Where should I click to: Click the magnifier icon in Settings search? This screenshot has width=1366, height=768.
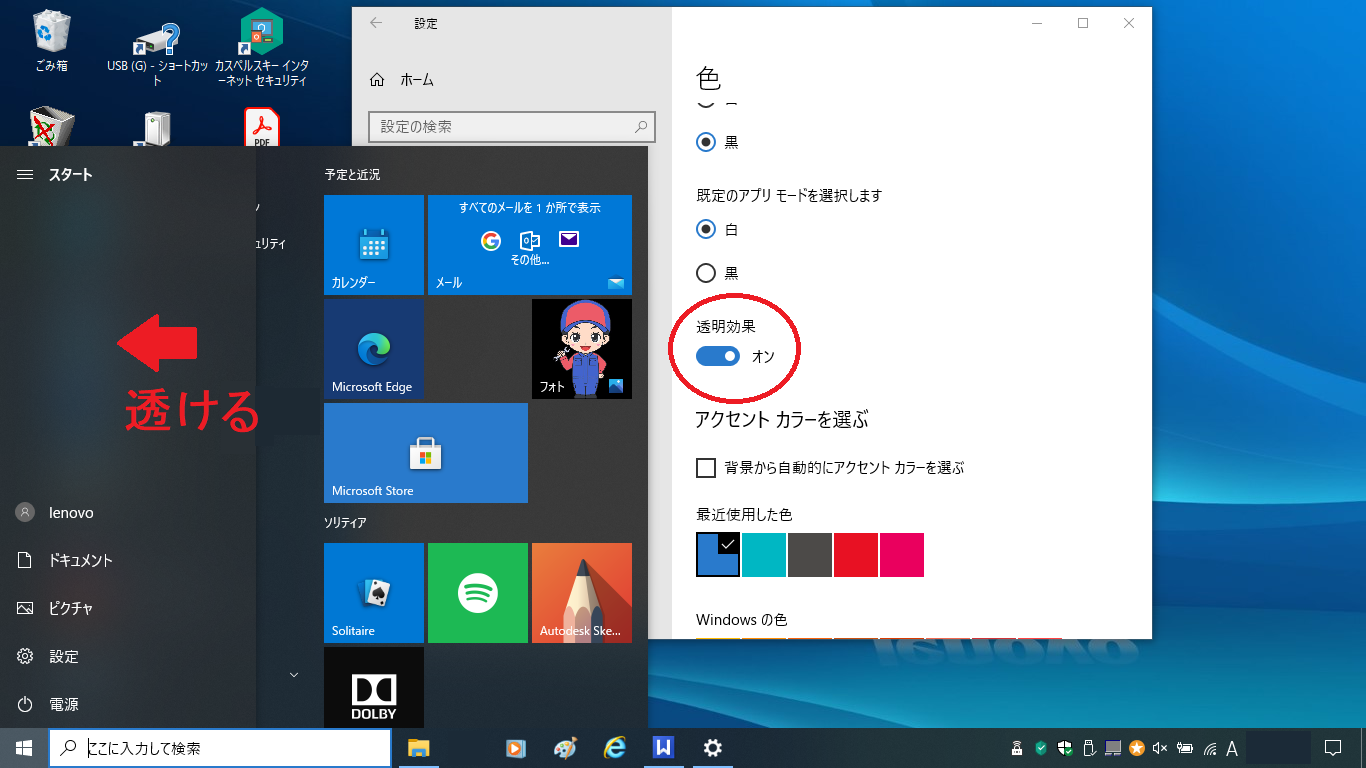click(x=641, y=127)
